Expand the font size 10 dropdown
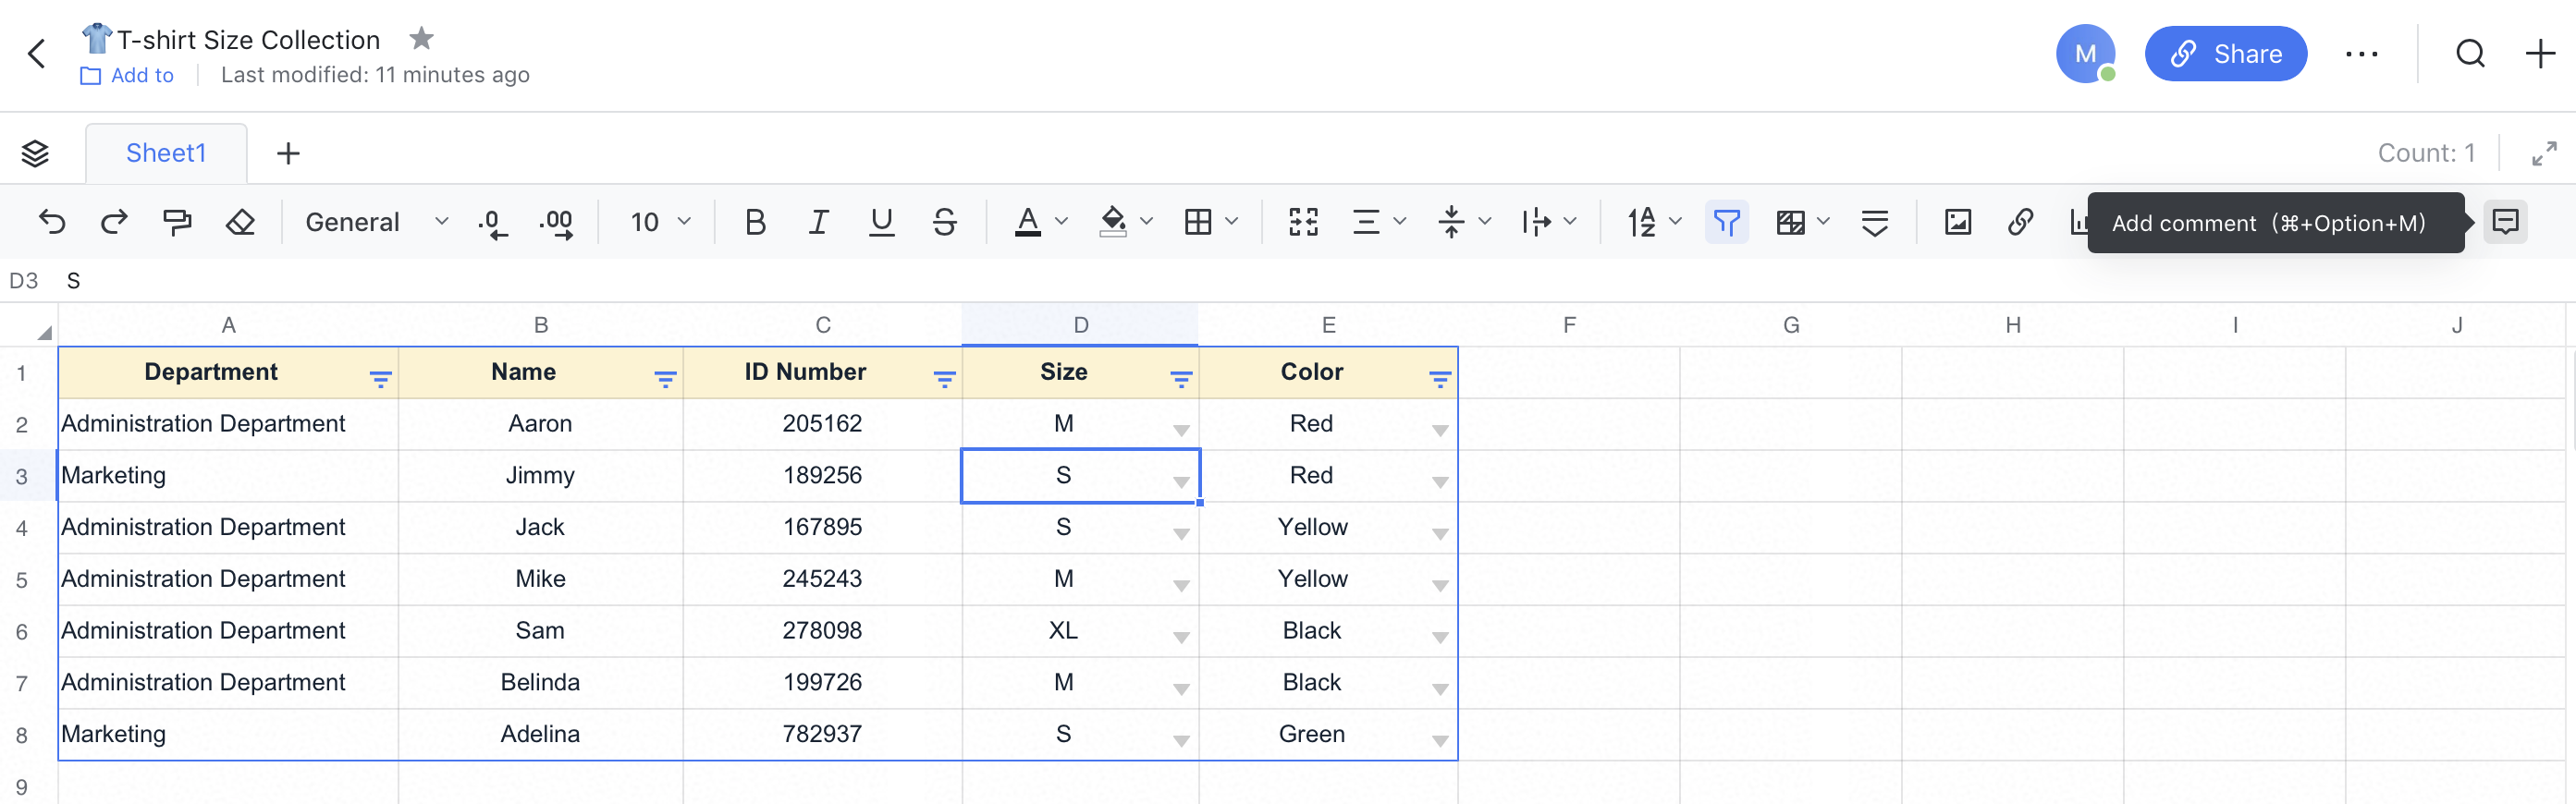 point(660,221)
